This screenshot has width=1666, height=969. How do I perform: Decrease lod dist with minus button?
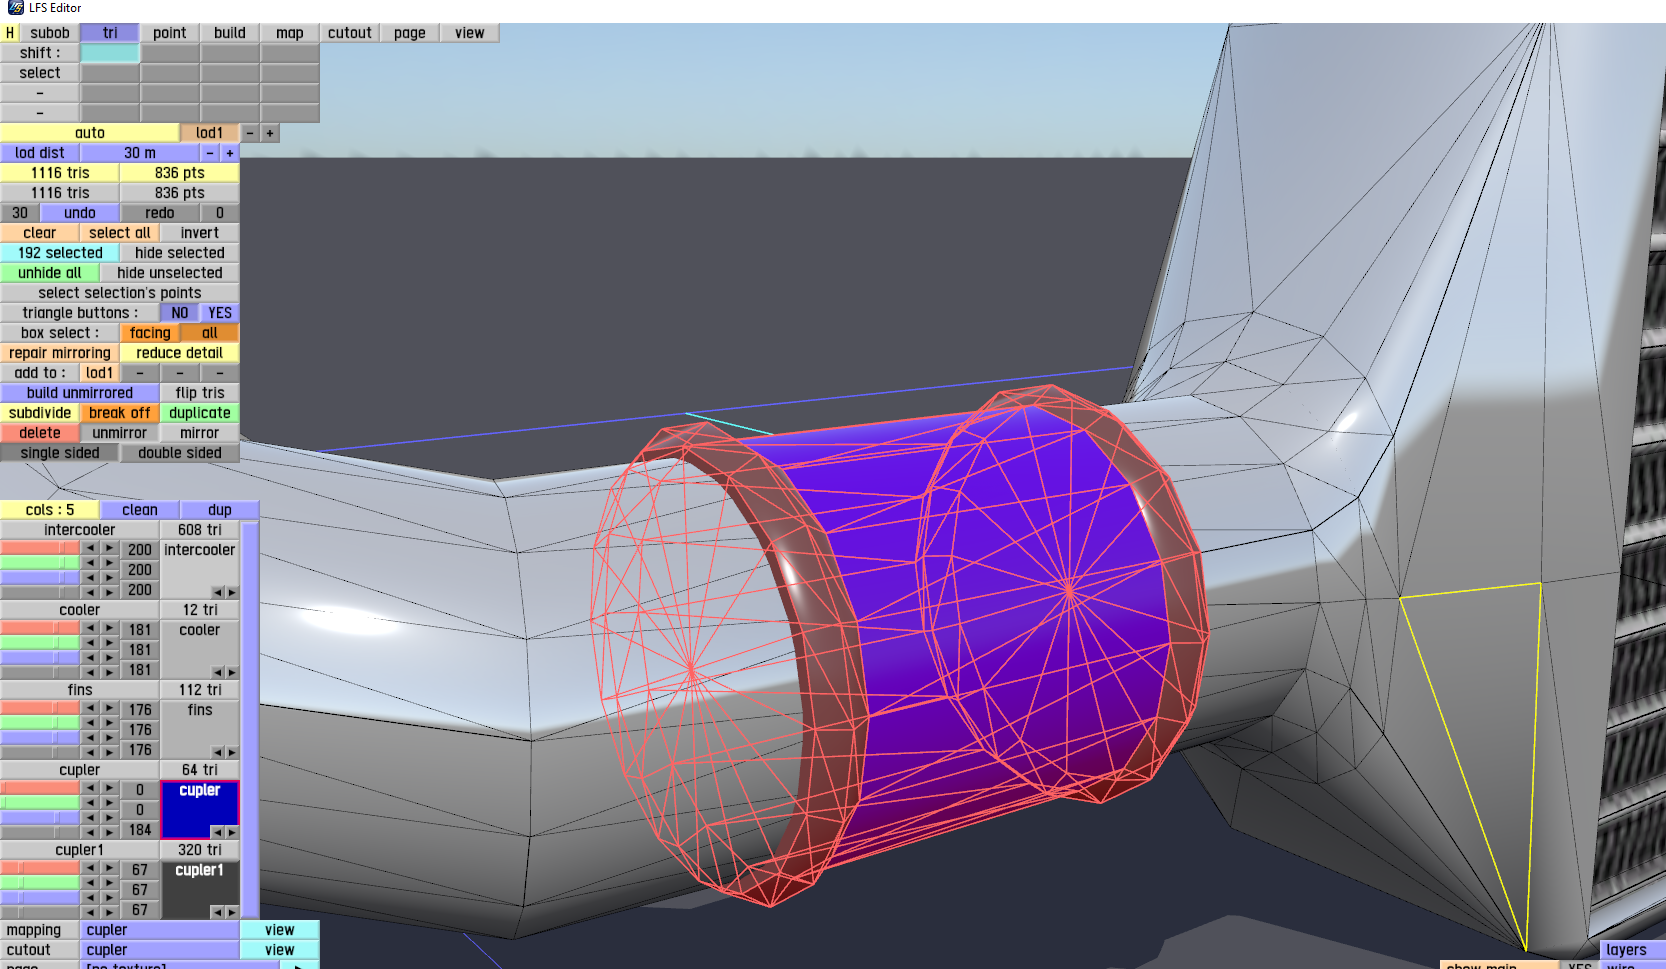pos(210,153)
